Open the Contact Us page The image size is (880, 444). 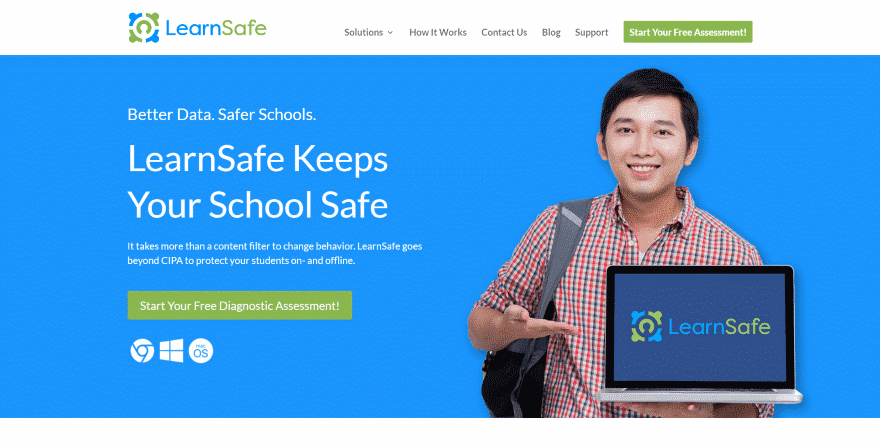[x=504, y=33]
